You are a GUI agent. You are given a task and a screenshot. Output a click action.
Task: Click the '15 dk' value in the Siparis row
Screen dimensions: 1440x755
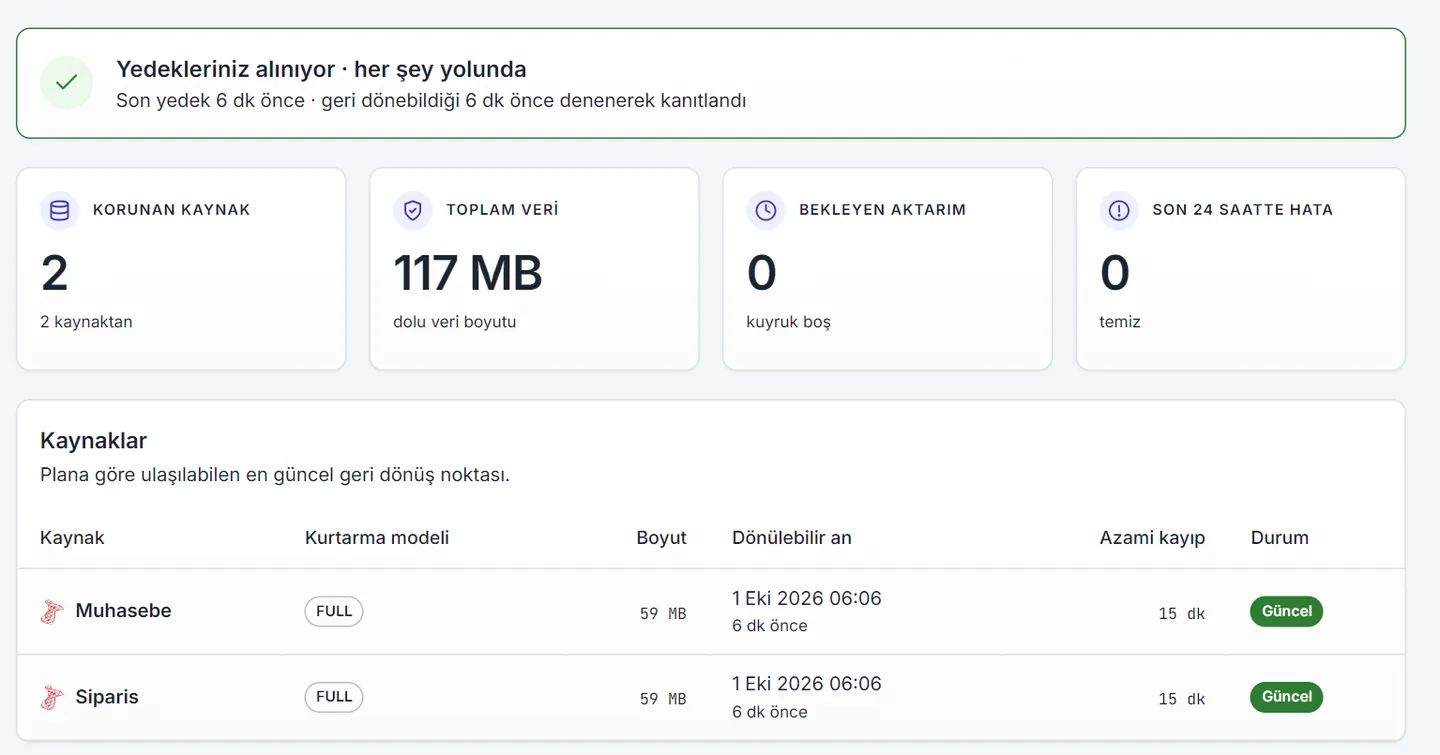click(x=1182, y=700)
